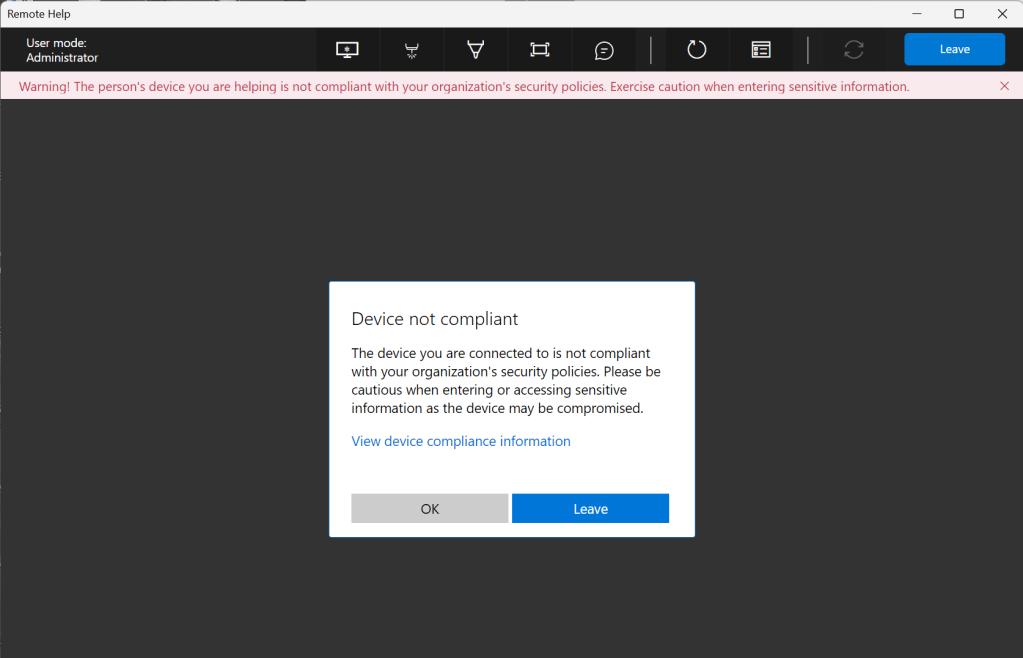Click the red warning banner text

click(x=464, y=87)
